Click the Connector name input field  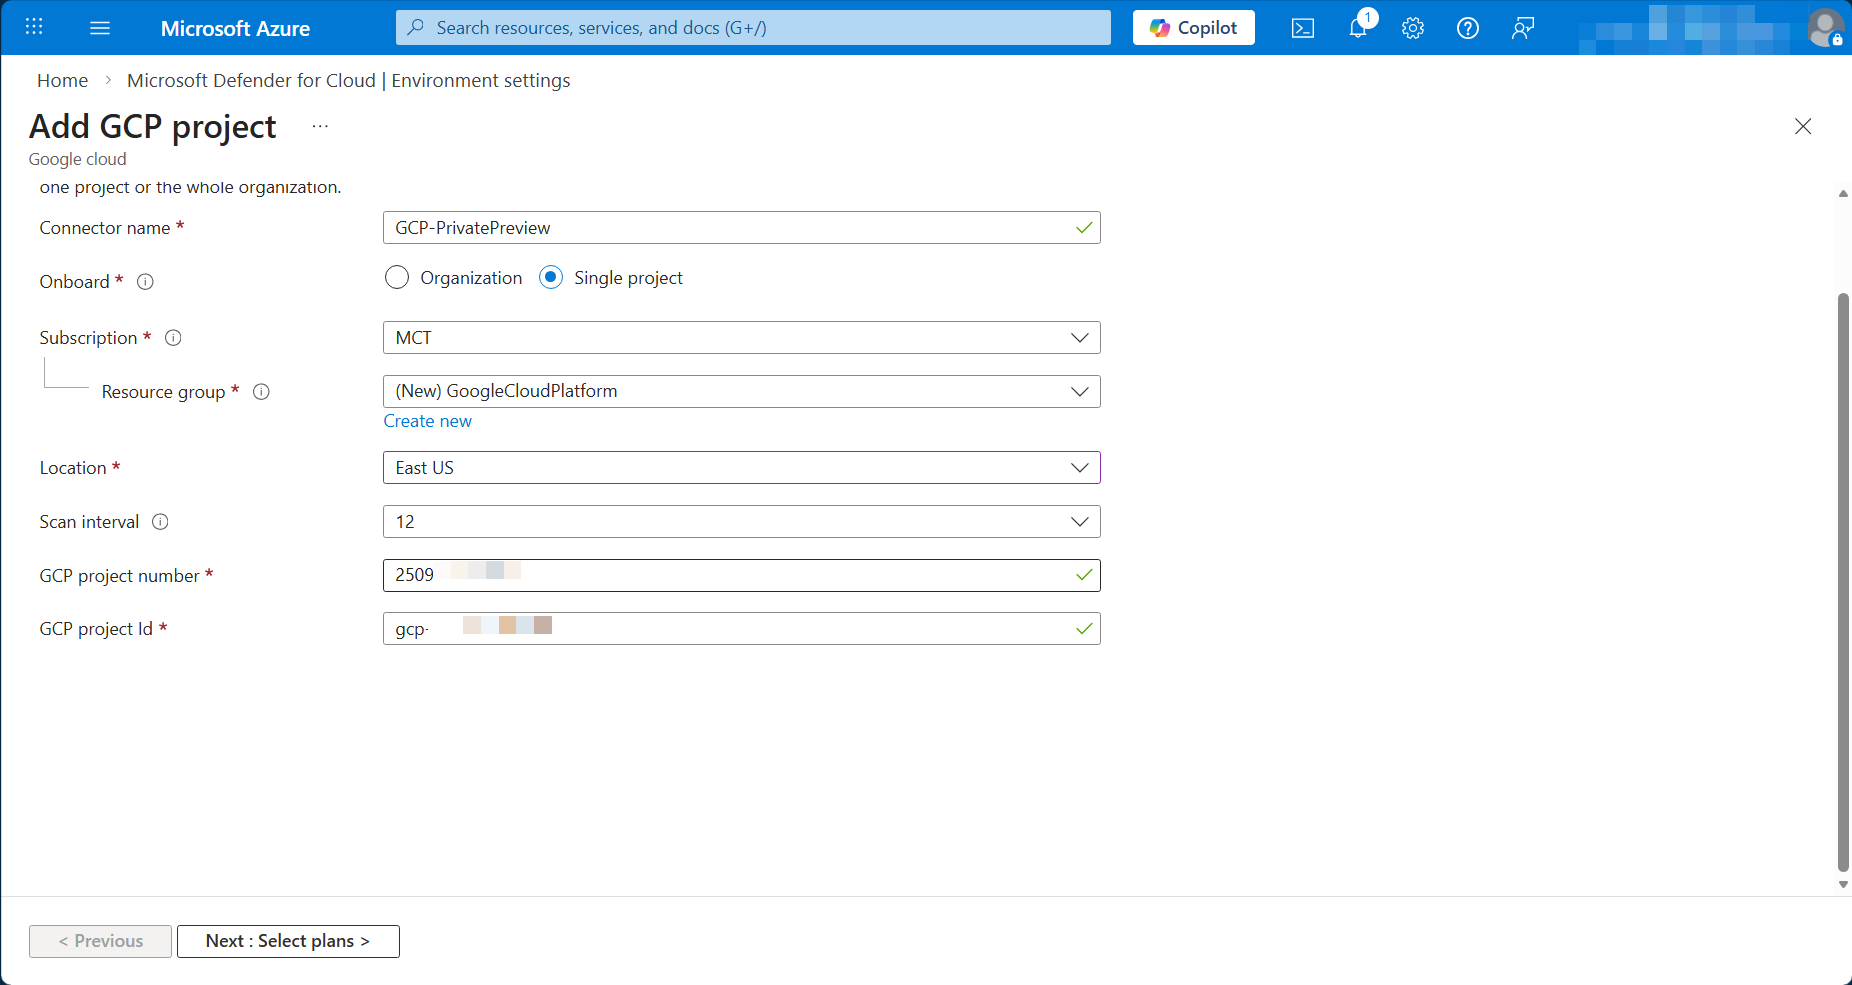coord(730,228)
